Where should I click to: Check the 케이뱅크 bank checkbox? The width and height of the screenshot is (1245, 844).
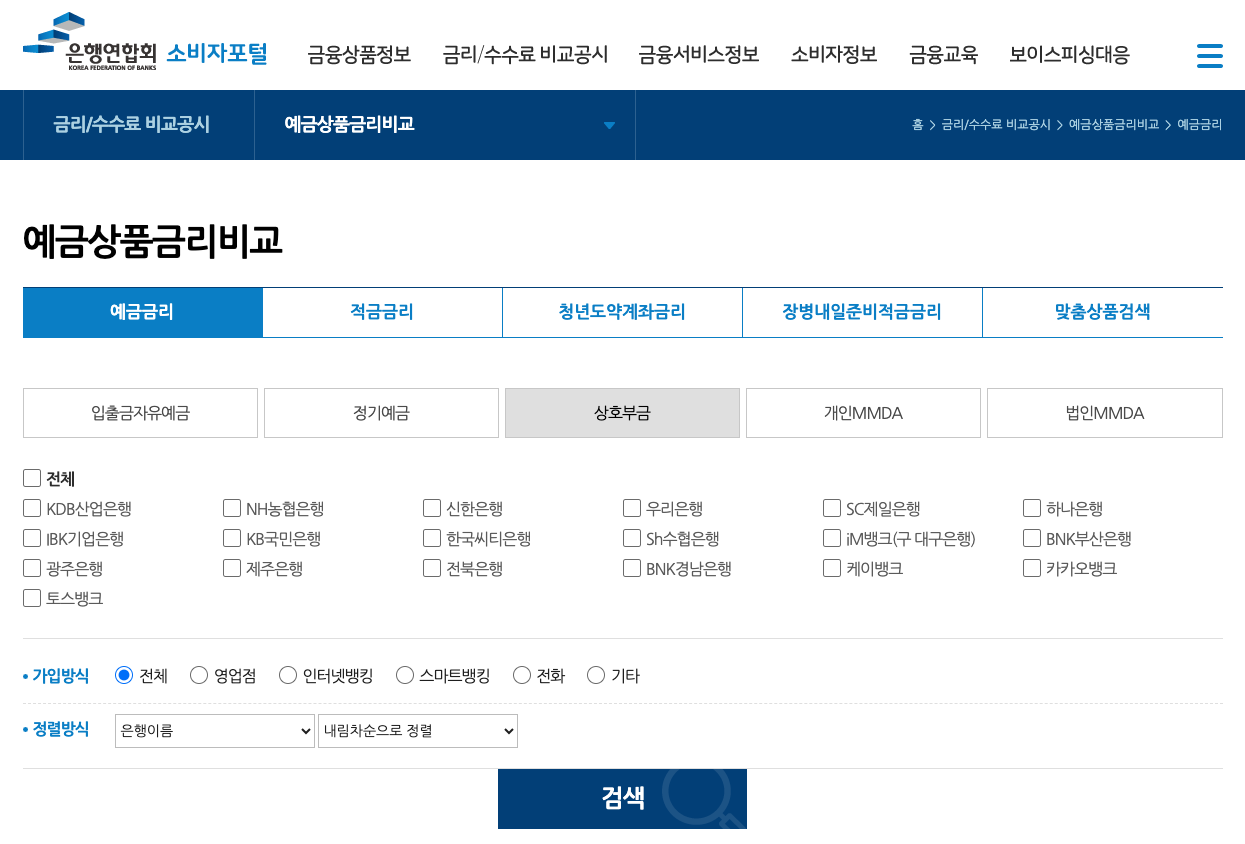831,567
